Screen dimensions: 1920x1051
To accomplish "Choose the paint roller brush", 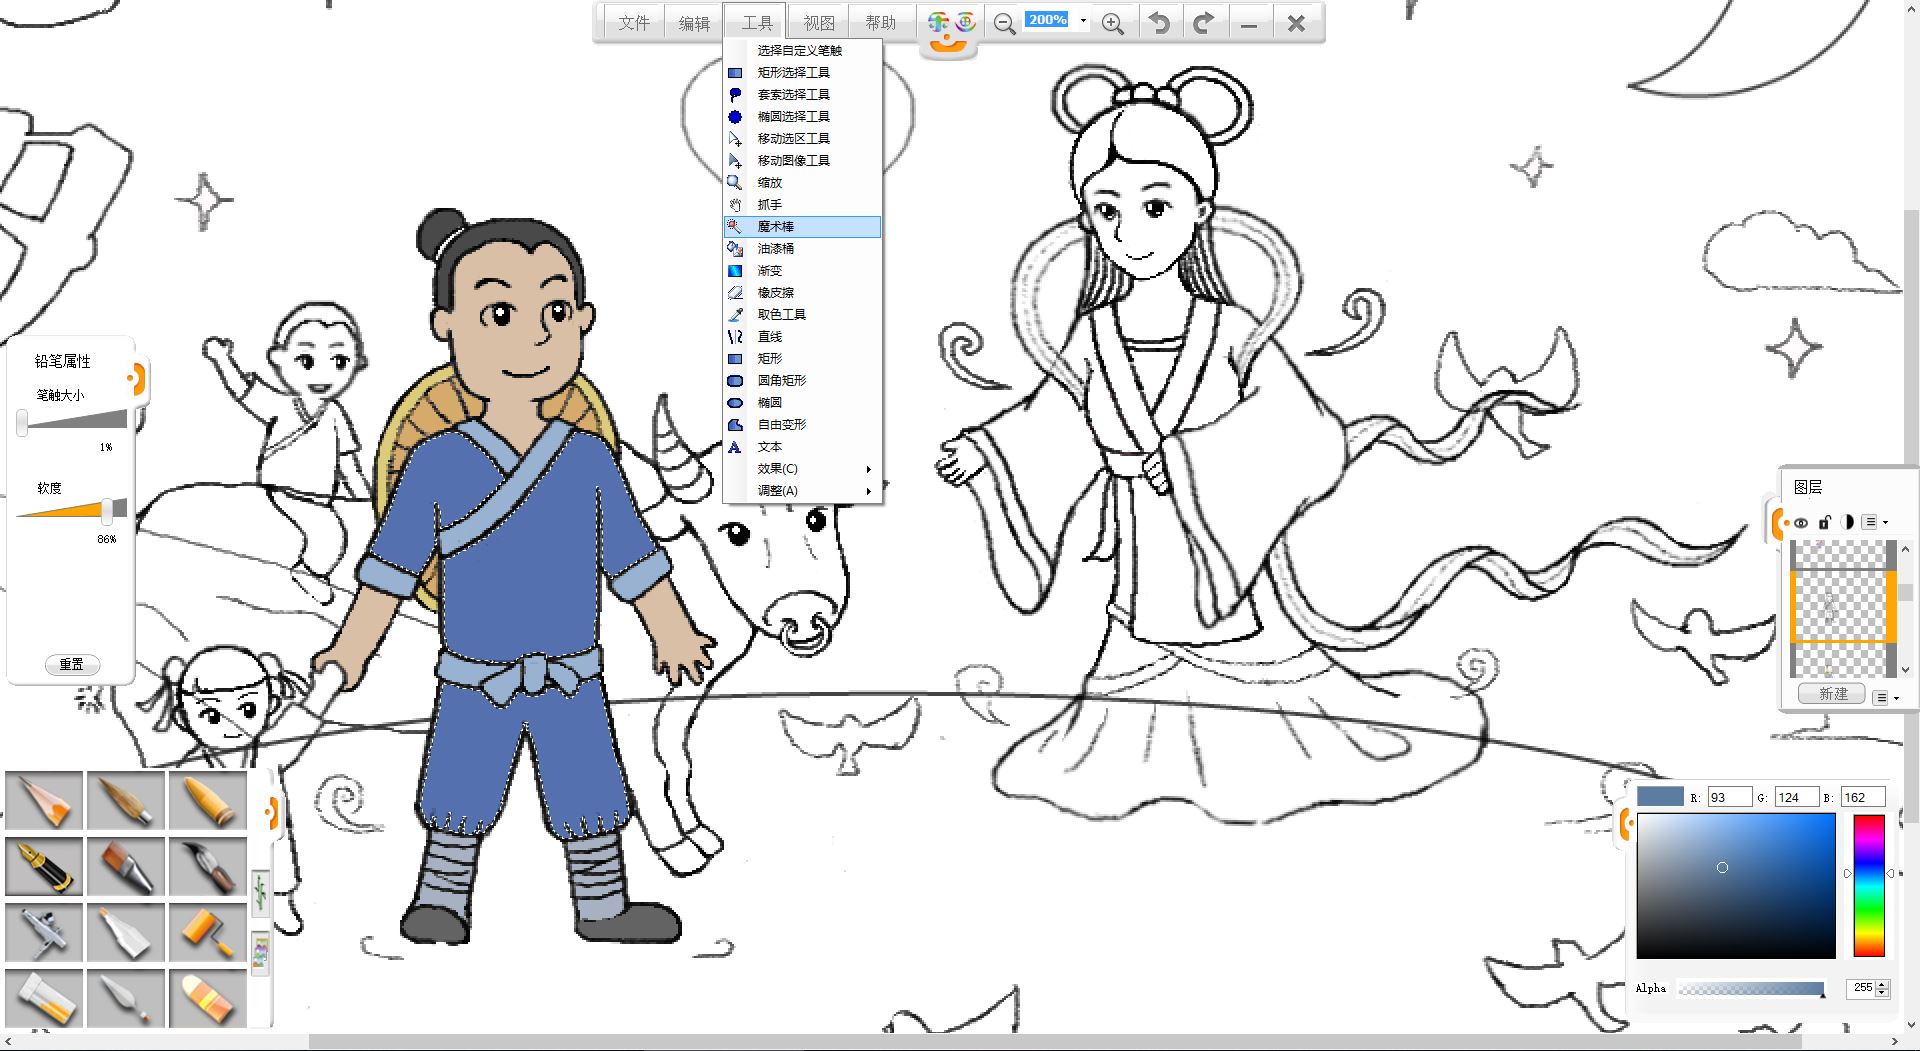I will pyautogui.click(x=208, y=932).
